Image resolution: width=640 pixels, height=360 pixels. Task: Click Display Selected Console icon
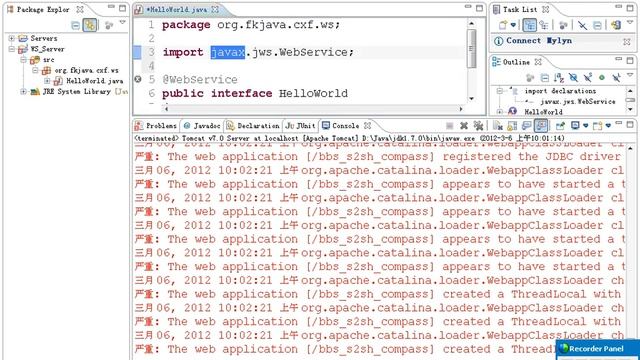pos(575,126)
